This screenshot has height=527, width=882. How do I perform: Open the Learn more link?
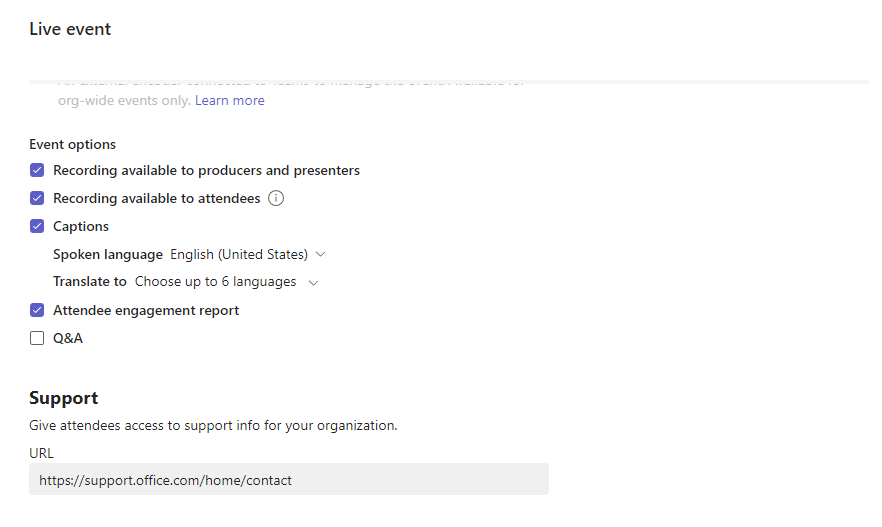pos(230,101)
